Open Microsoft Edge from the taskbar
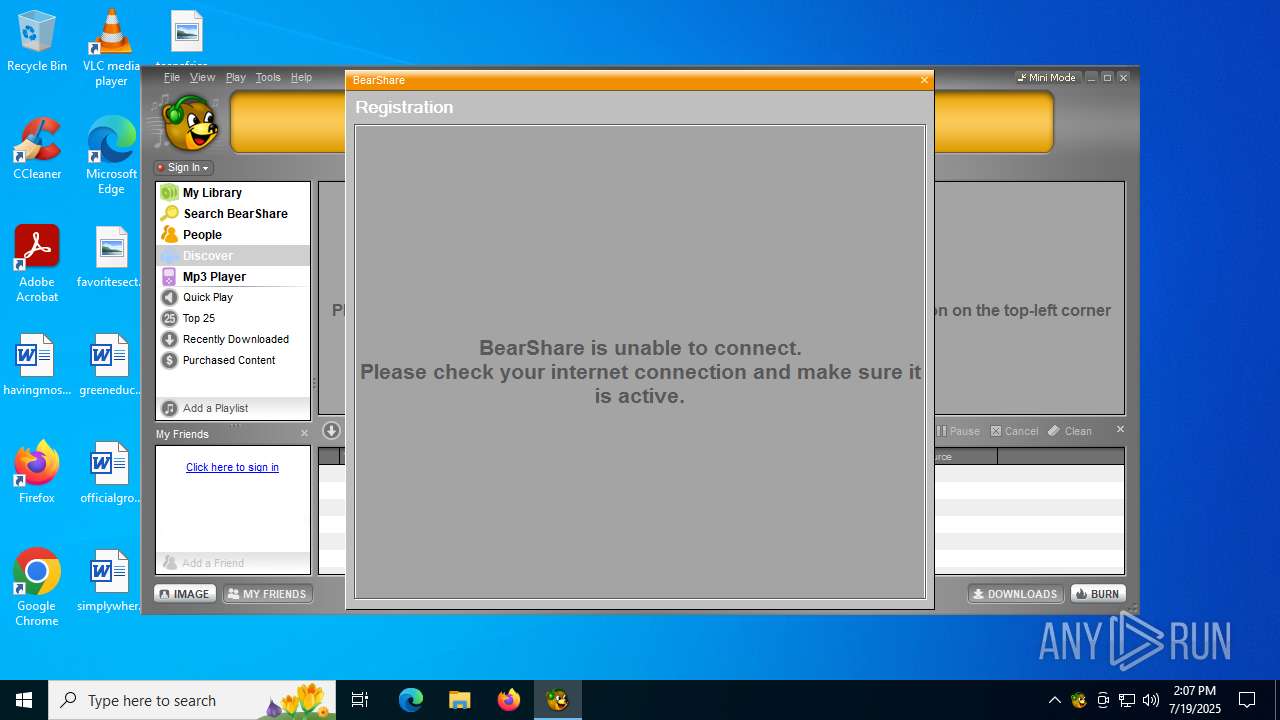This screenshot has width=1280, height=720. tap(411, 700)
